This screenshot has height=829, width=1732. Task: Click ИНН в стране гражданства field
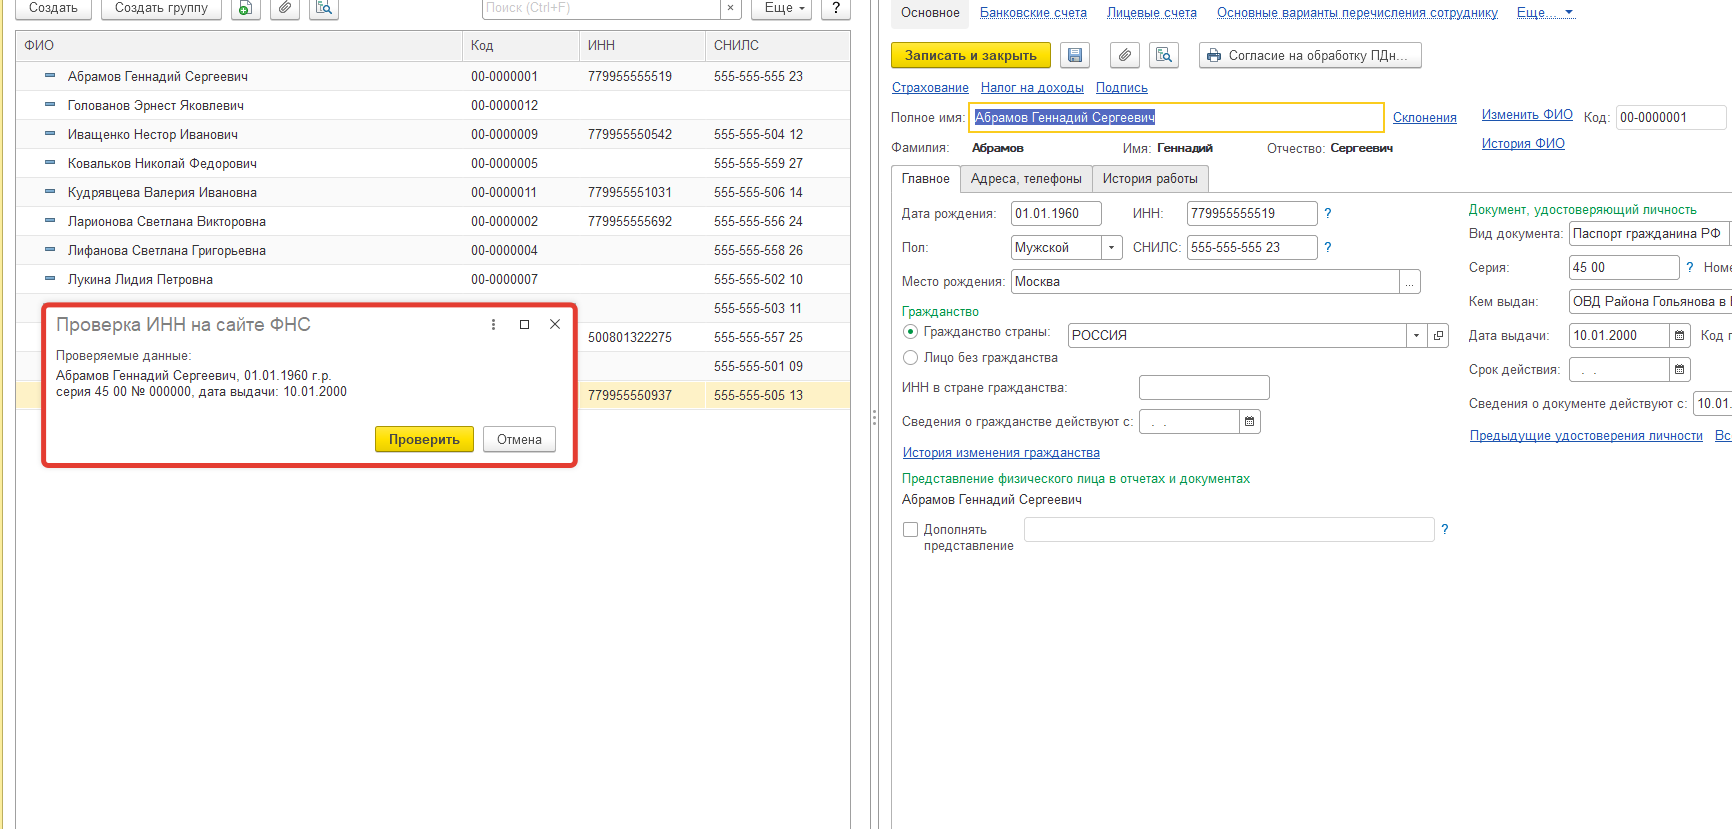point(1204,387)
